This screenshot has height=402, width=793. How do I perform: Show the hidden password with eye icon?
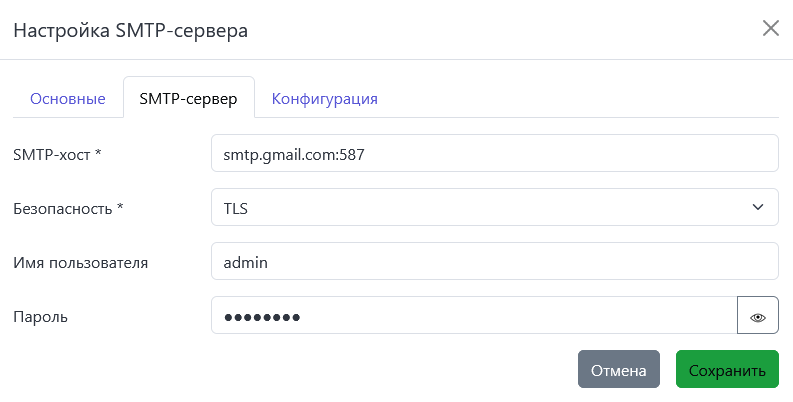[758, 317]
